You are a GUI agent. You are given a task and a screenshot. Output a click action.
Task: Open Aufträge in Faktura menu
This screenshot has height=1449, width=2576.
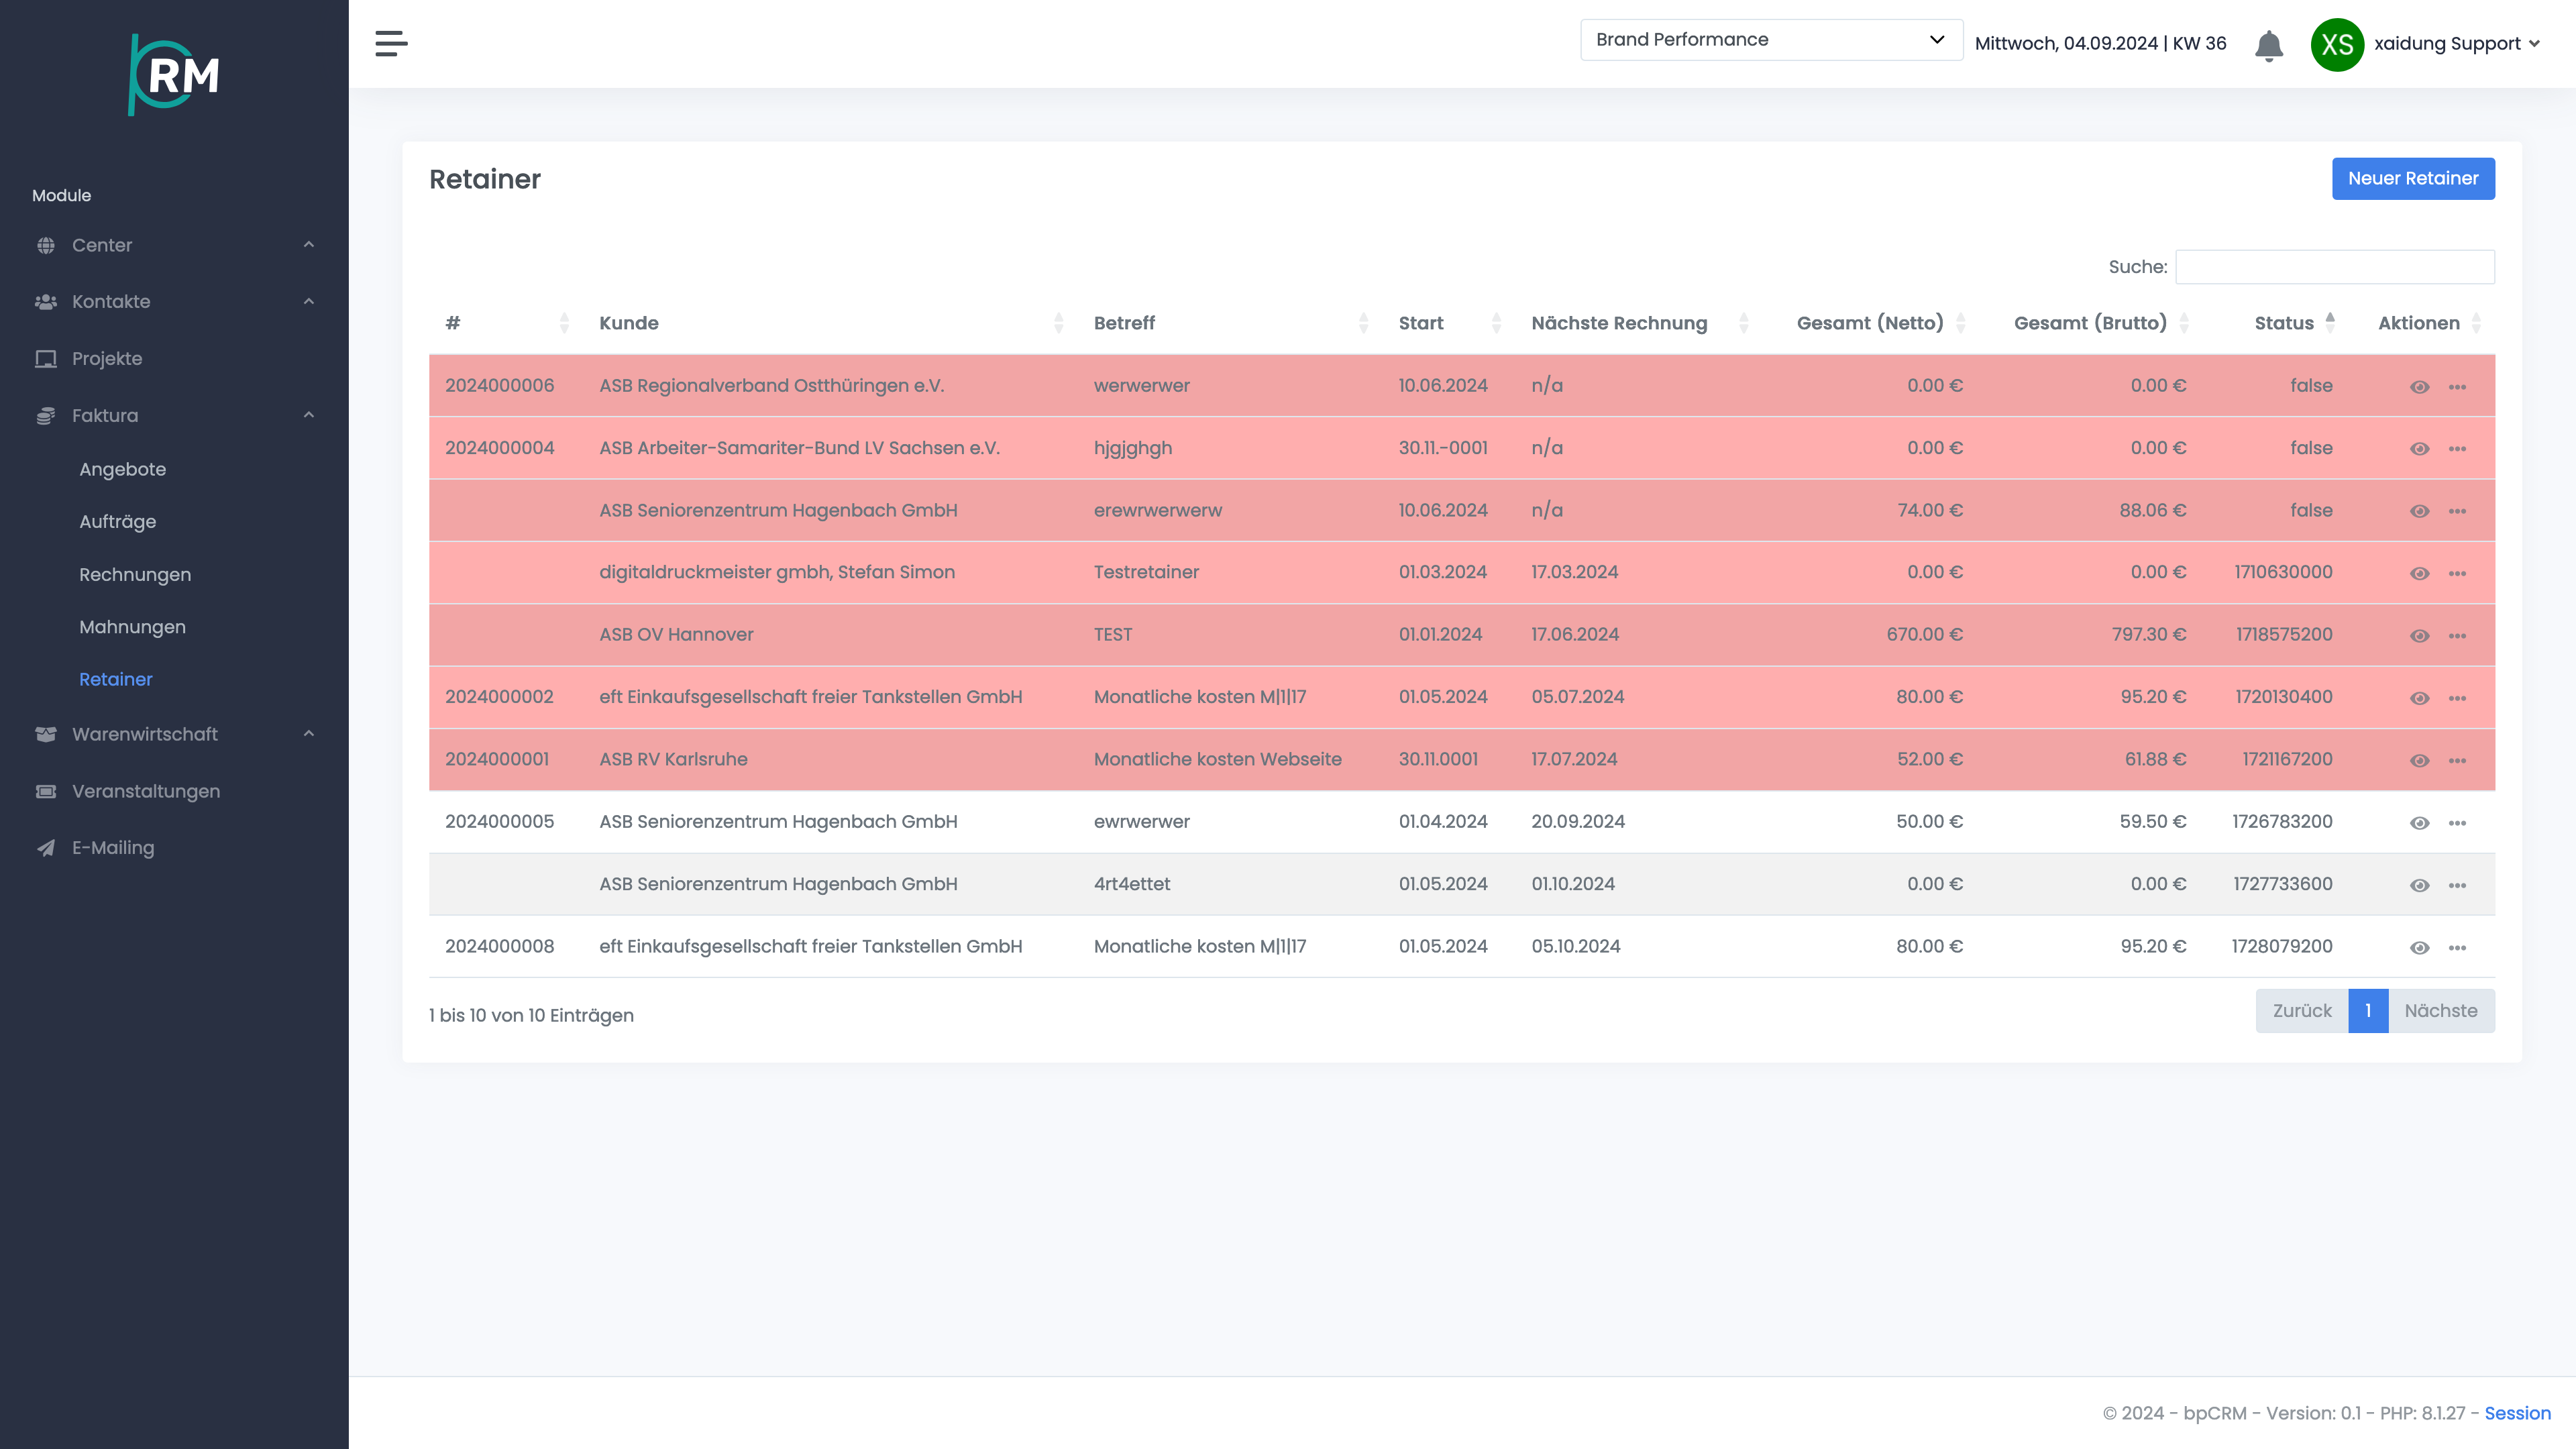point(117,522)
